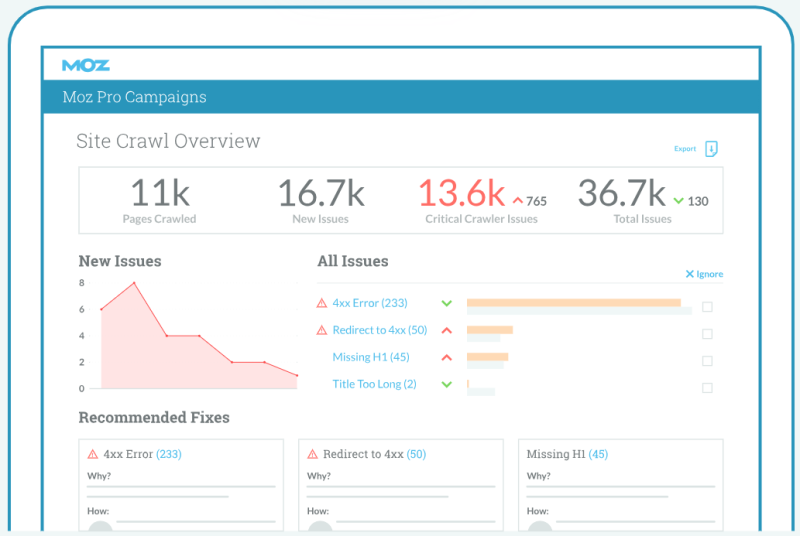
Task: Select the Critical Crawler Issues stat
Action: 482,200
